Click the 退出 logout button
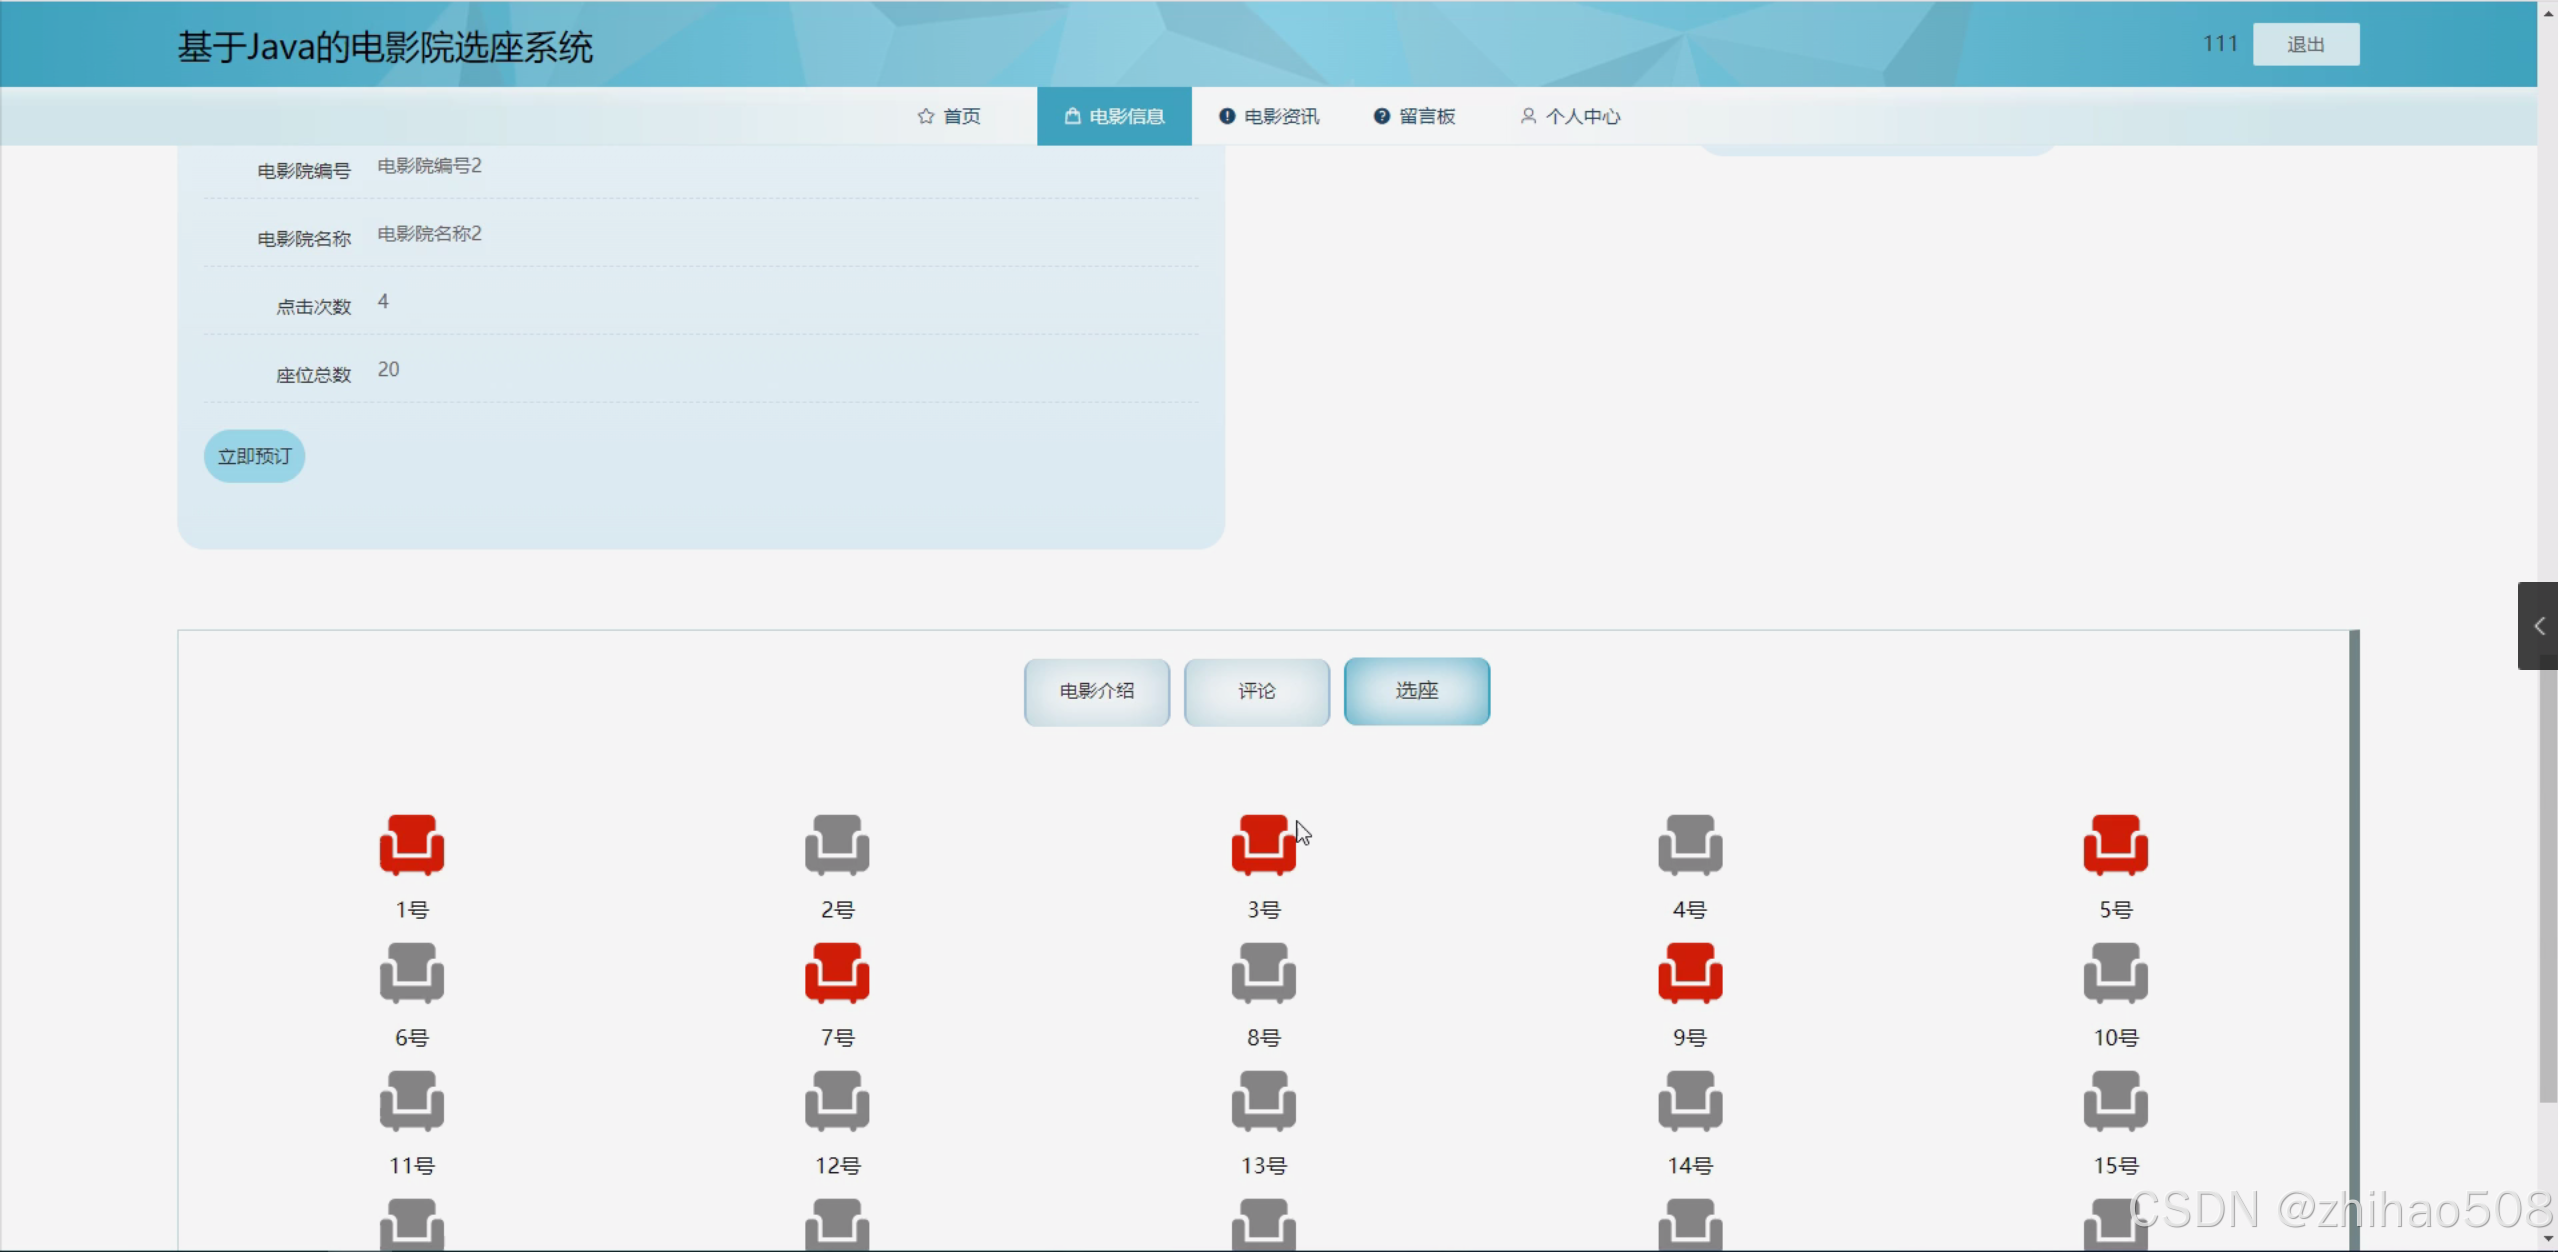 tap(2305, 44)
